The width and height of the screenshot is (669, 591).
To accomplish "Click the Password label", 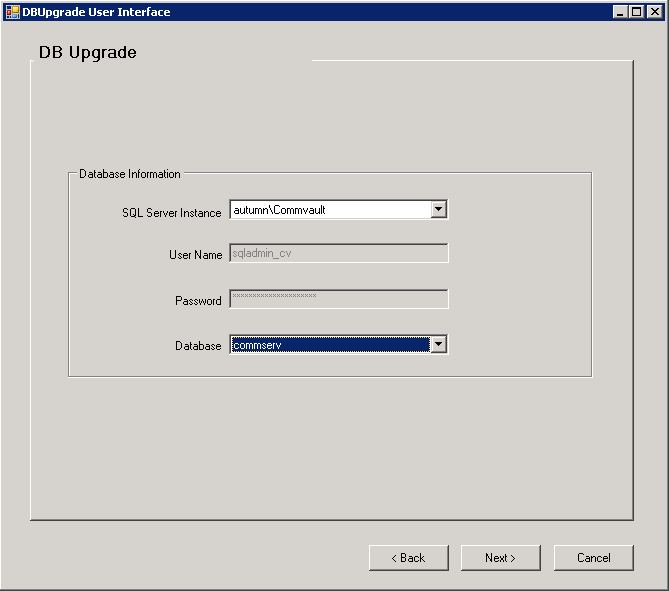I will [x=198, y=301].
